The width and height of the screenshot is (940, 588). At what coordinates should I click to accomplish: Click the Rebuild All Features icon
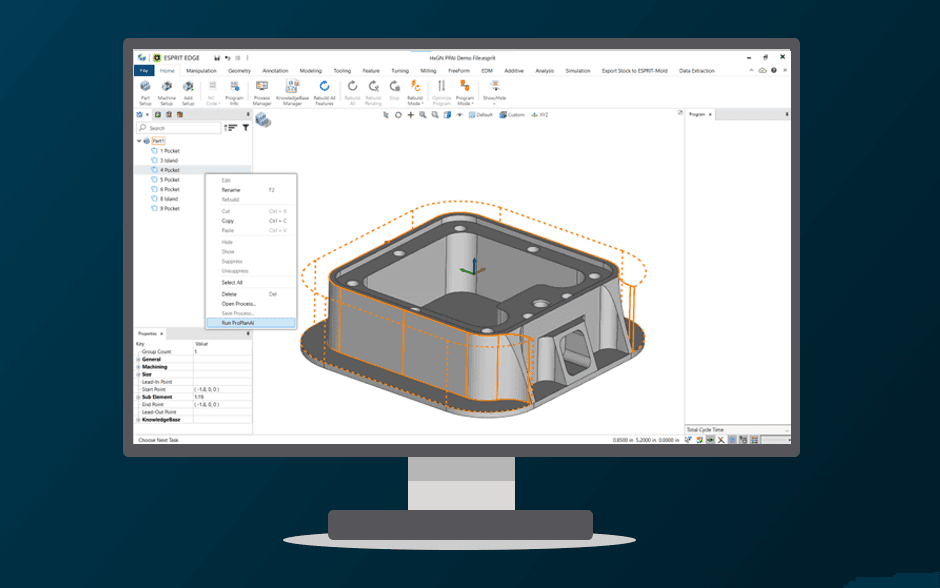323,92
